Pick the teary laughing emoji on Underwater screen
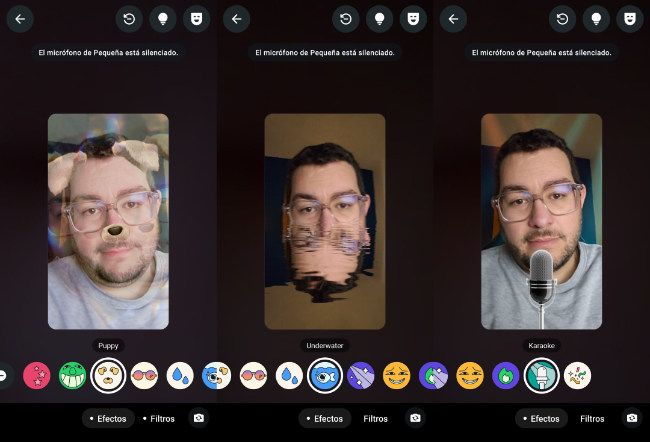 point(397,376)
